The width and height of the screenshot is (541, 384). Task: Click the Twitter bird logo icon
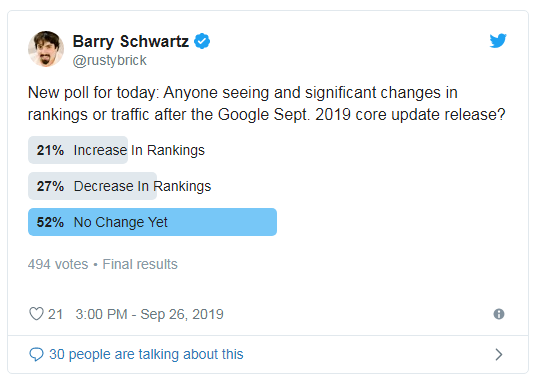click(498, 41)
